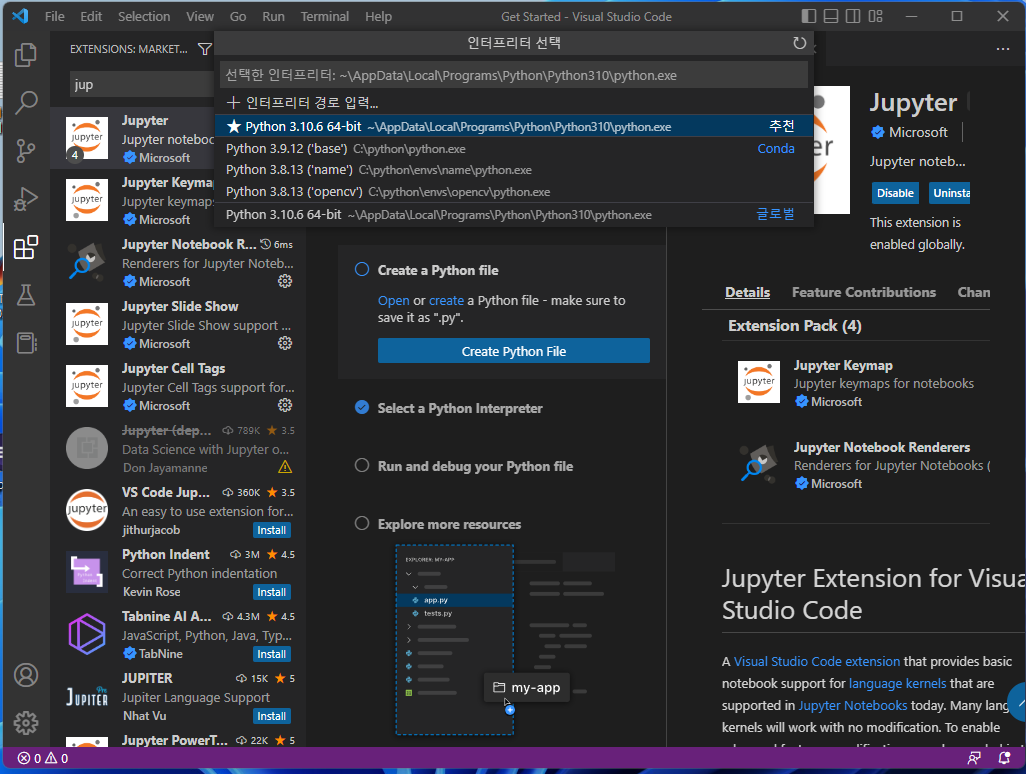Follow the Jupyter Notebooks link
This screenshot has height=774, width=1026.
click(853, 705)
